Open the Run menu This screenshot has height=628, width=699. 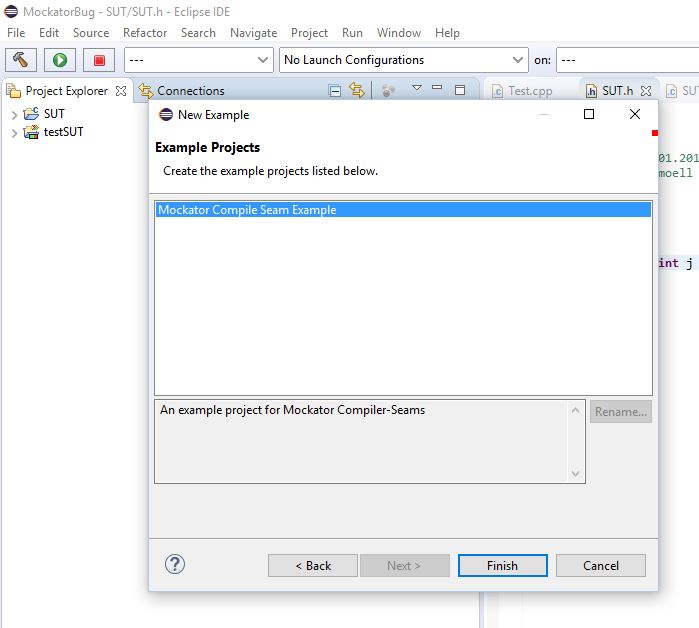tap(352, 33)
